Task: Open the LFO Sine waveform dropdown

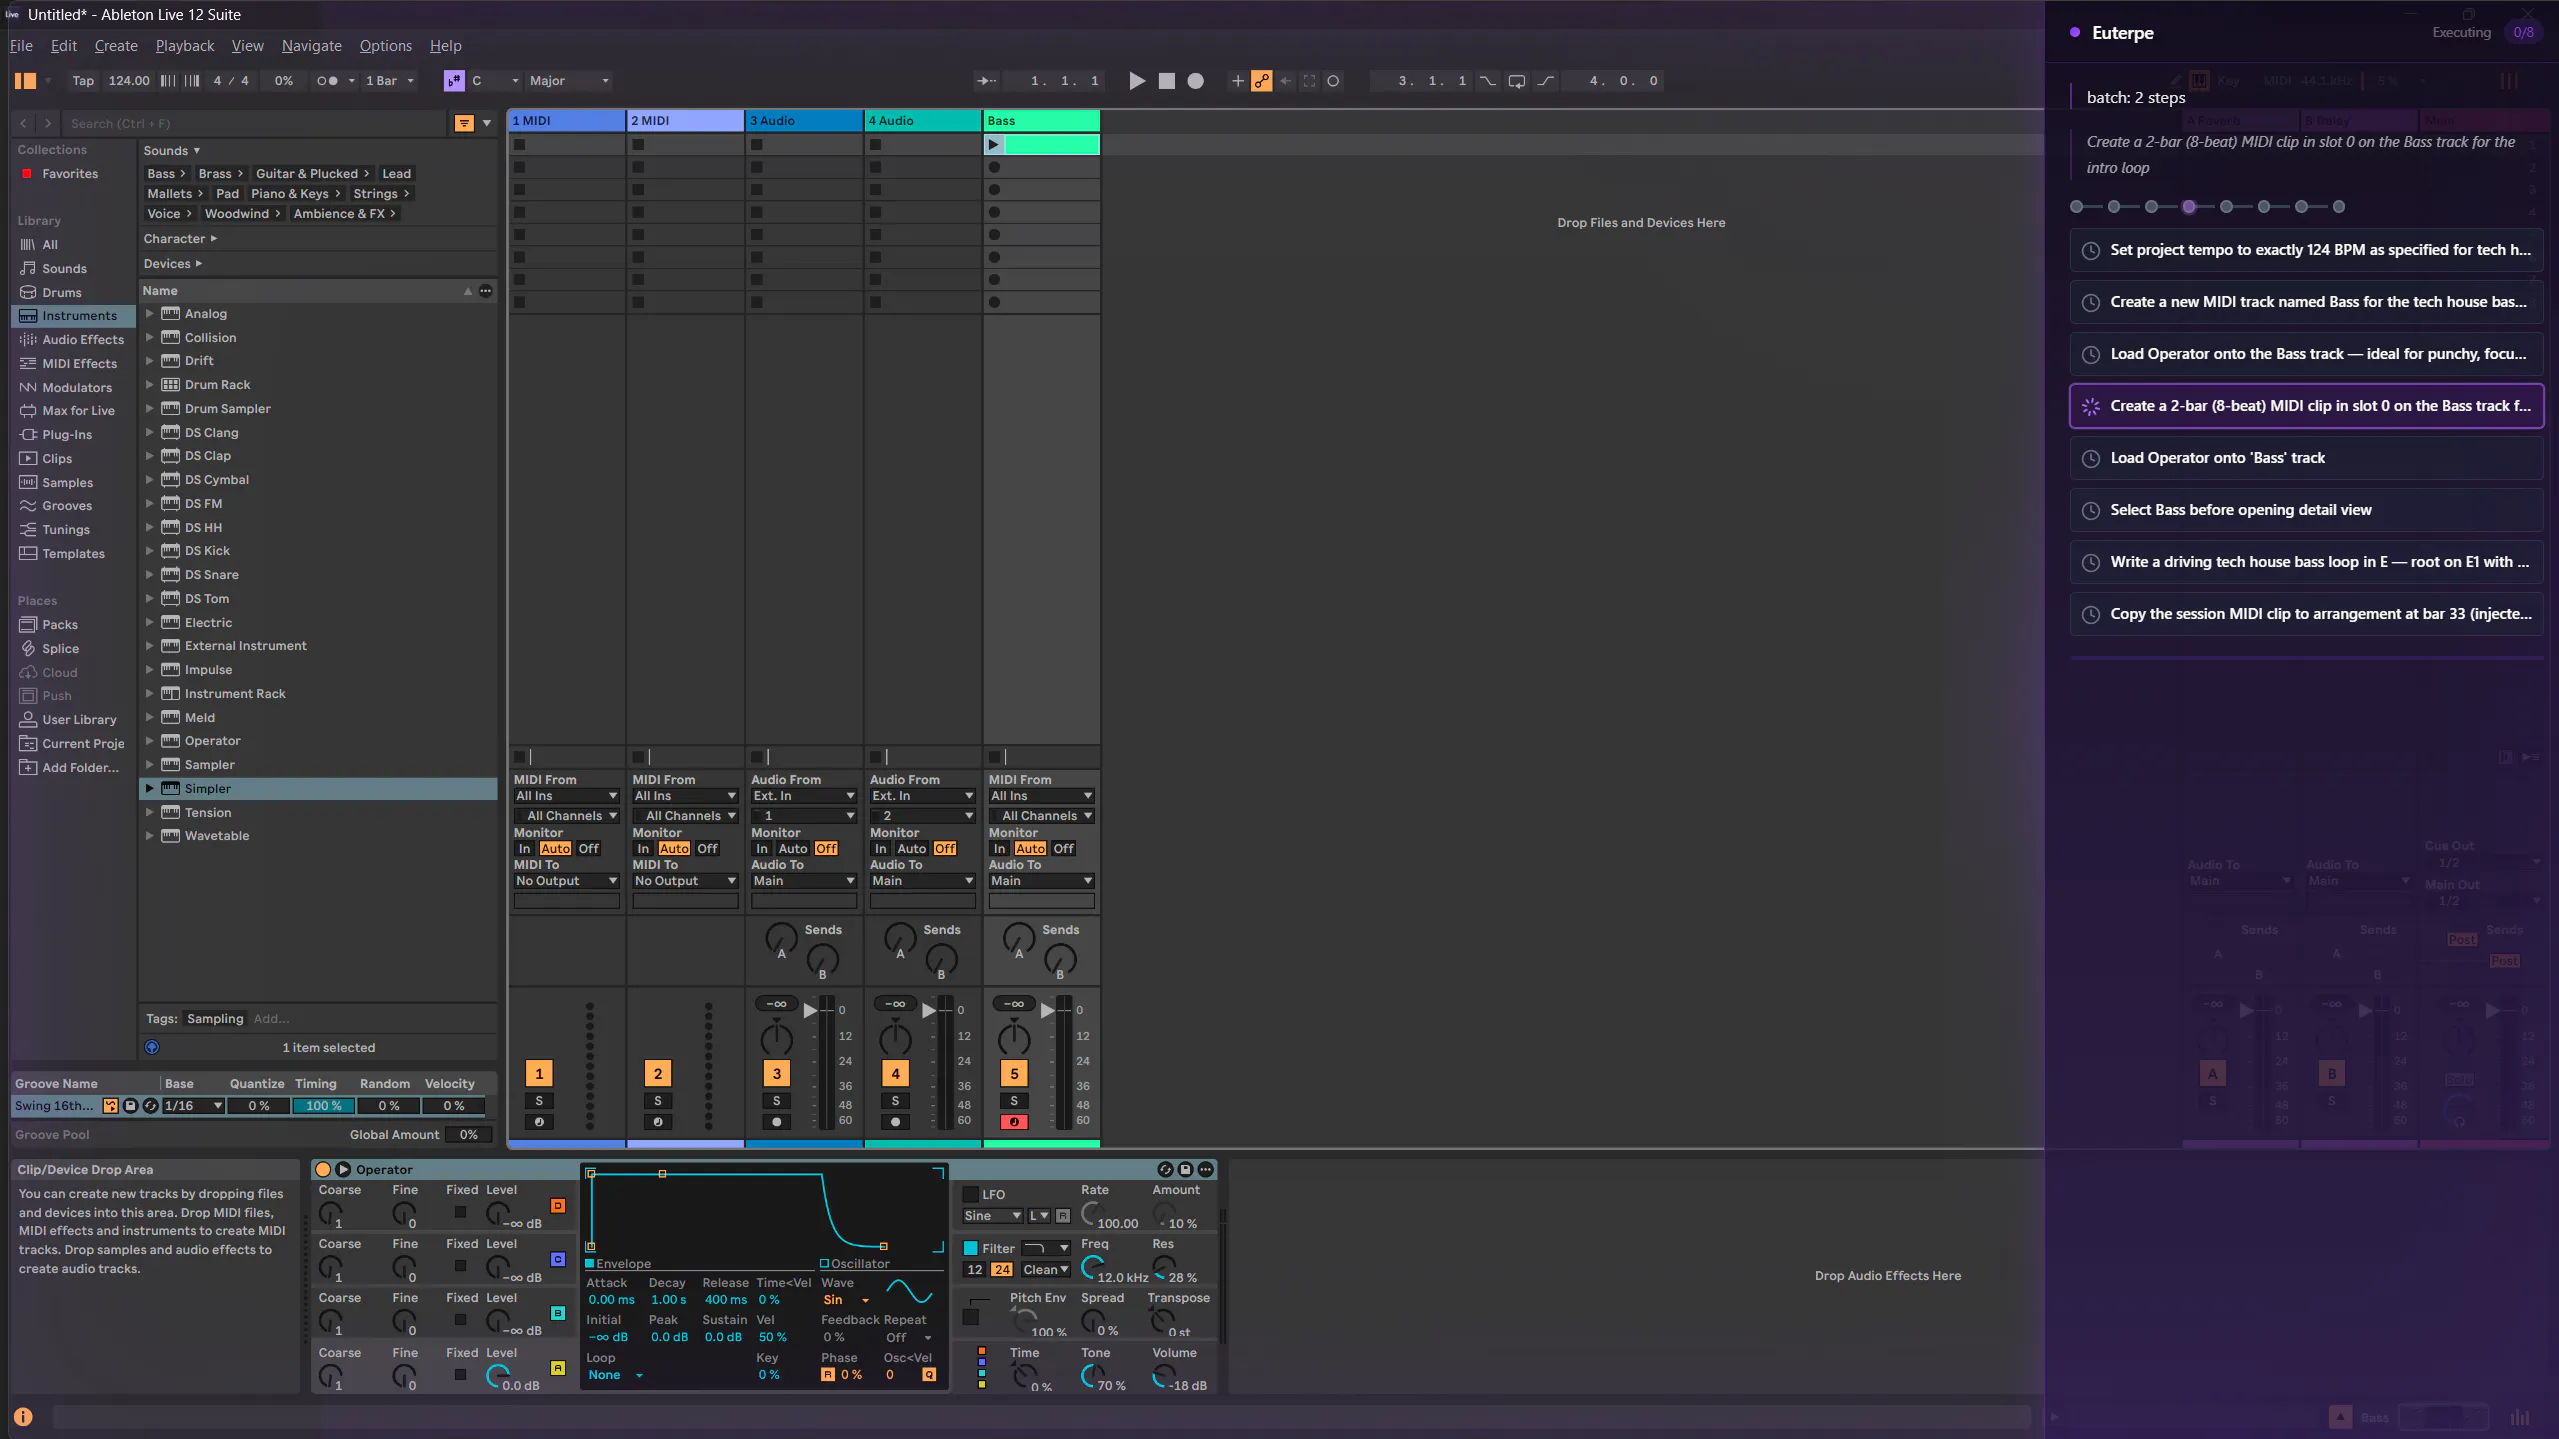Action: pos(992,1216)
